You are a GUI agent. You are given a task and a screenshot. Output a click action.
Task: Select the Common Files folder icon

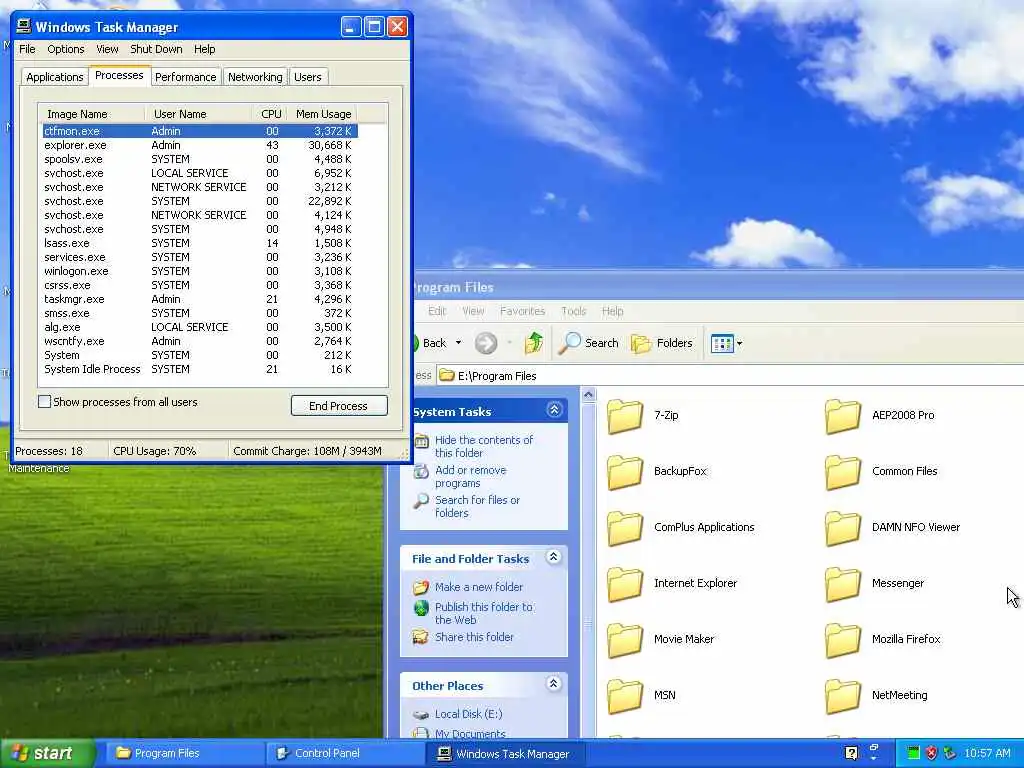[x=842, y=472]
